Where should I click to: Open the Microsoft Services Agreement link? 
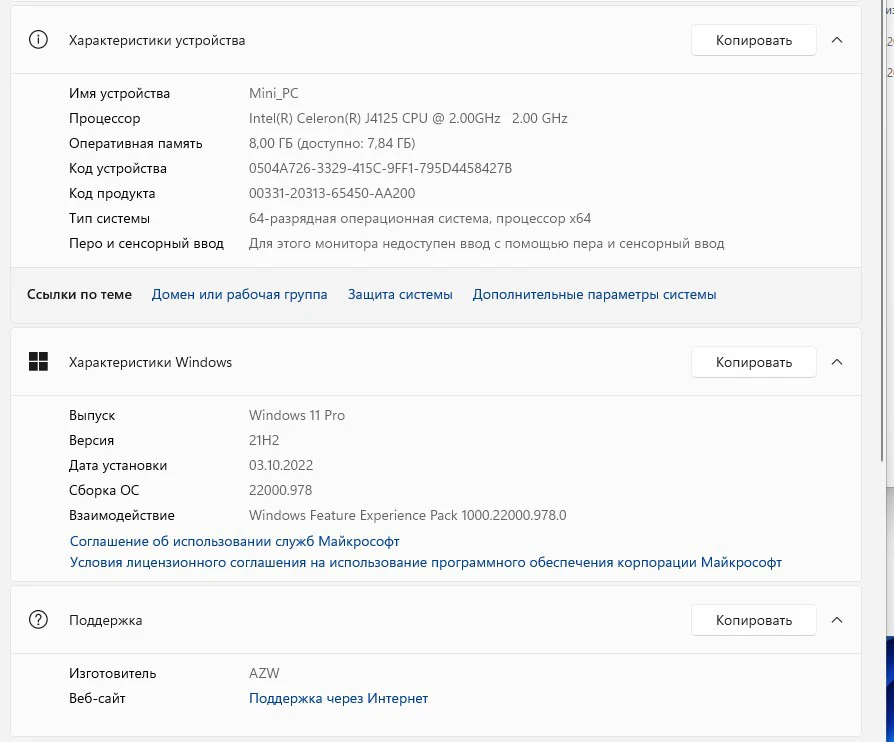[x=234, y=541]
